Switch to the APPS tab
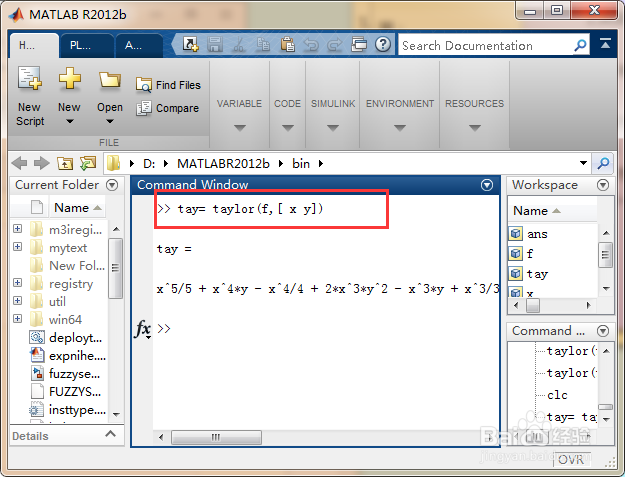The height and width of the screenshot is (477, 625). pyautogui.click(x=138, y=45)
